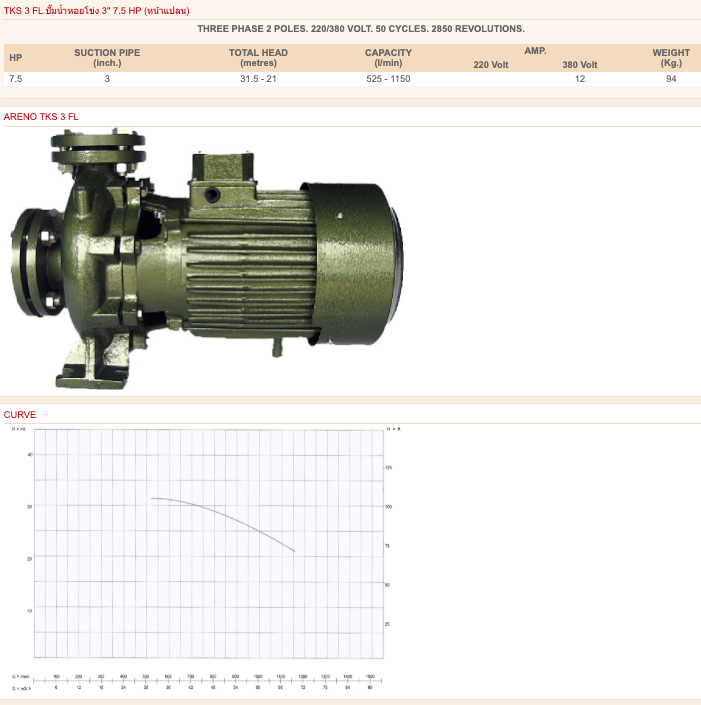Click the TKS 3 FL product title

pyautogui.click(x=97, y=11)
